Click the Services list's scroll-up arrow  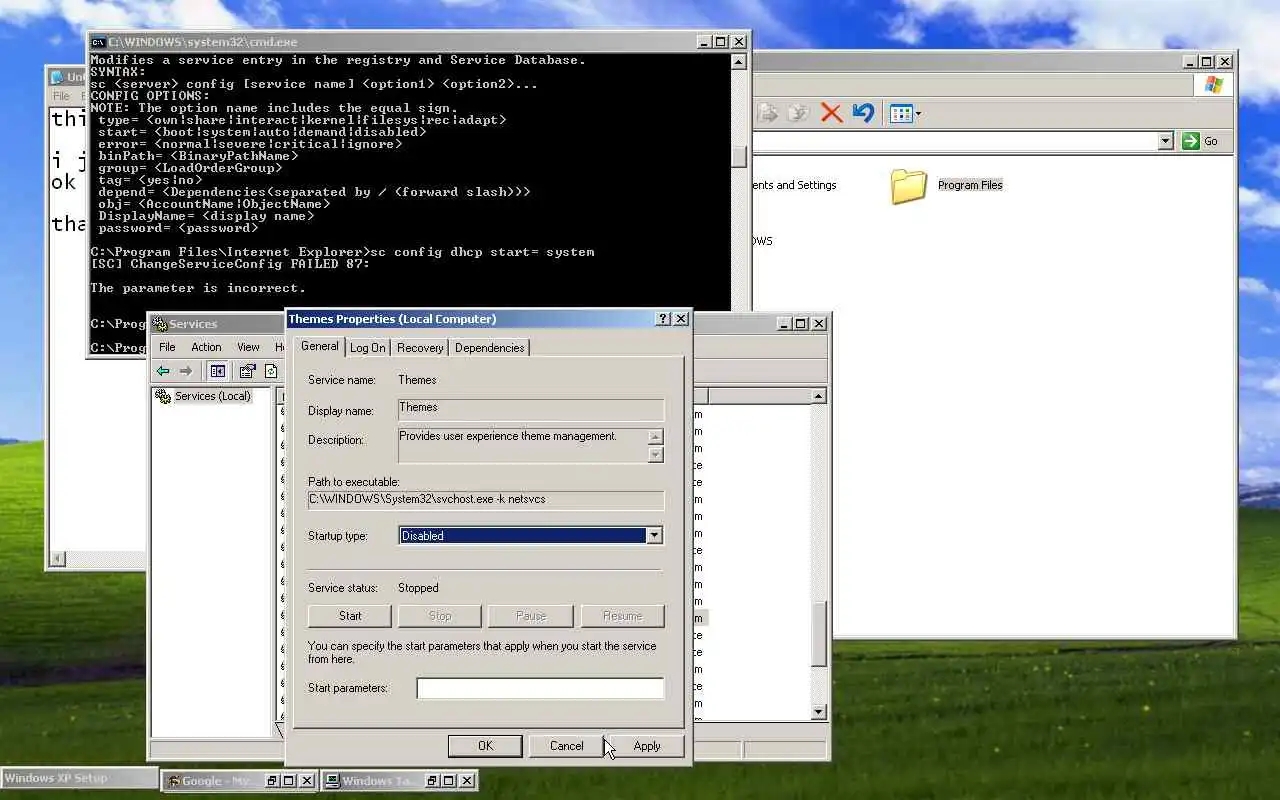click(x=819, y=396)
